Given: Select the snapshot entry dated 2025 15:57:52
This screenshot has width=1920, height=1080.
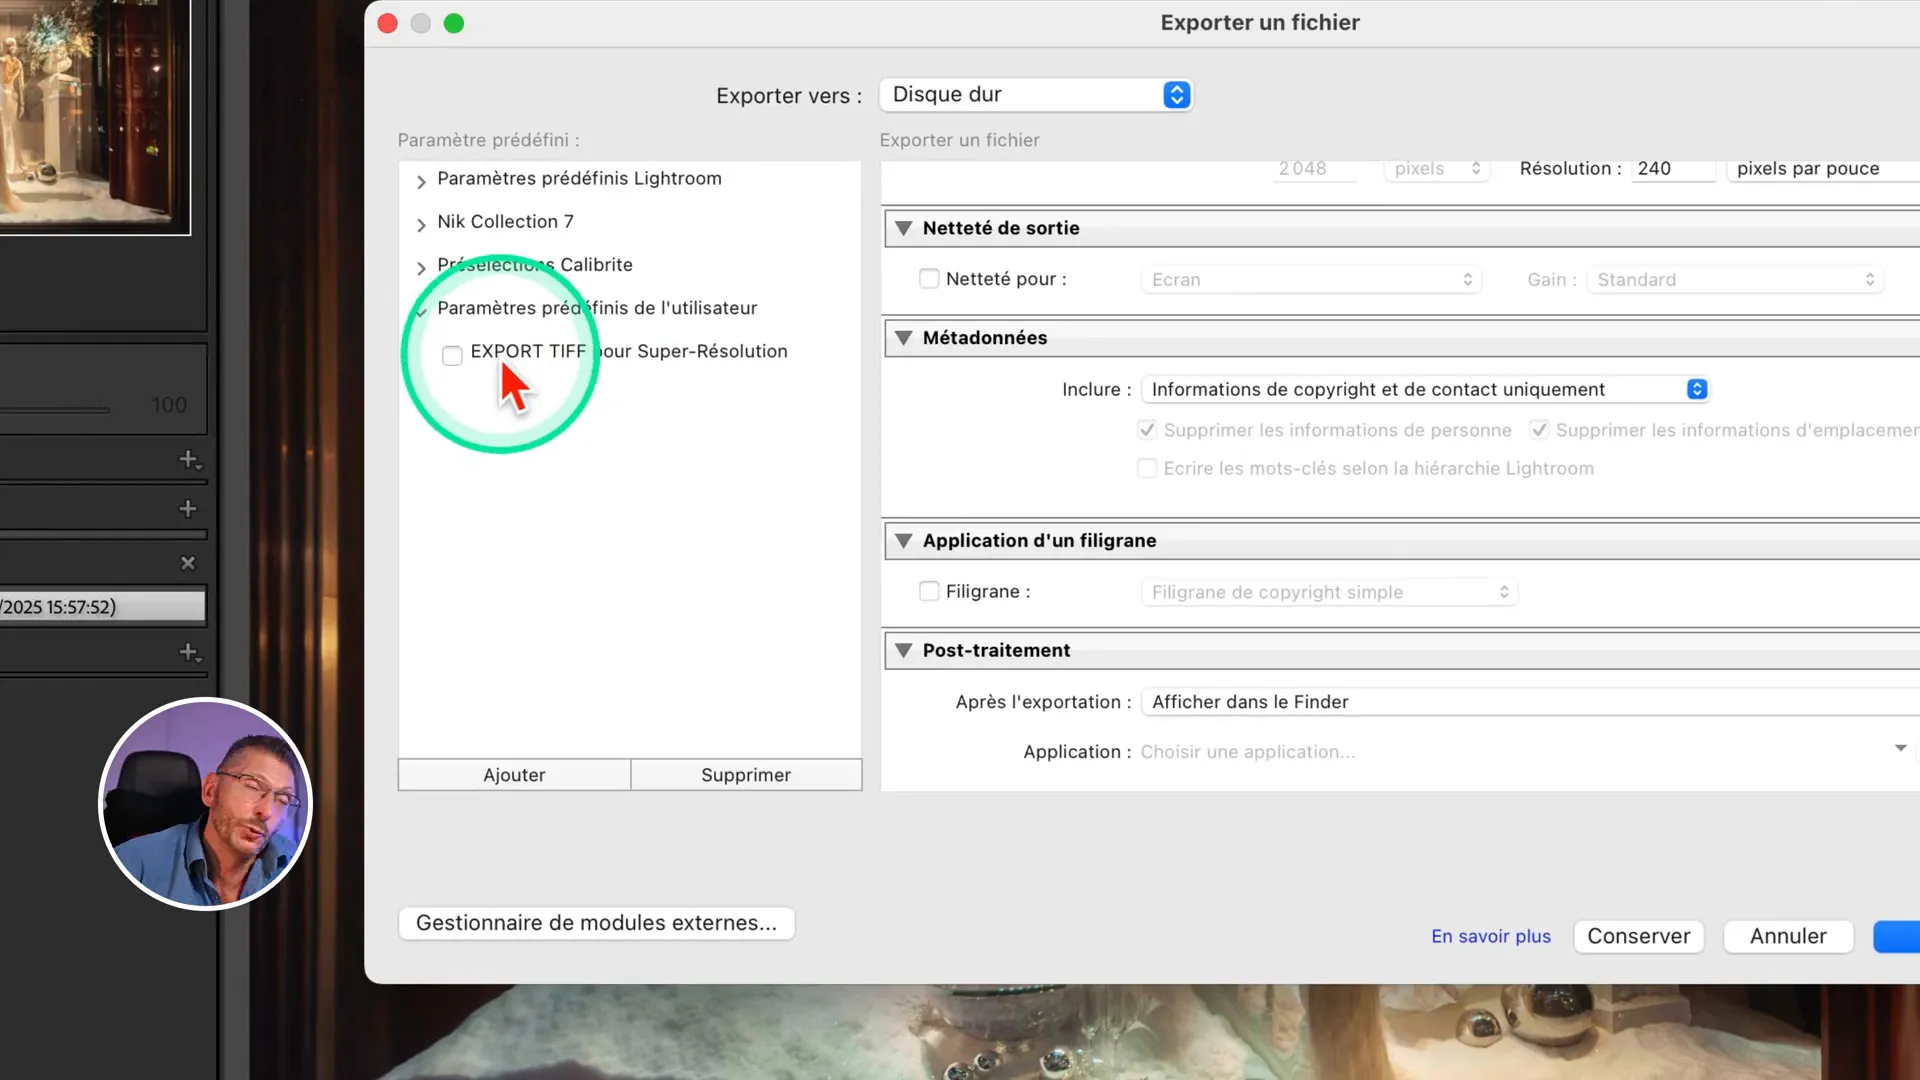Looking at the screenshot, I should point(102,606).
